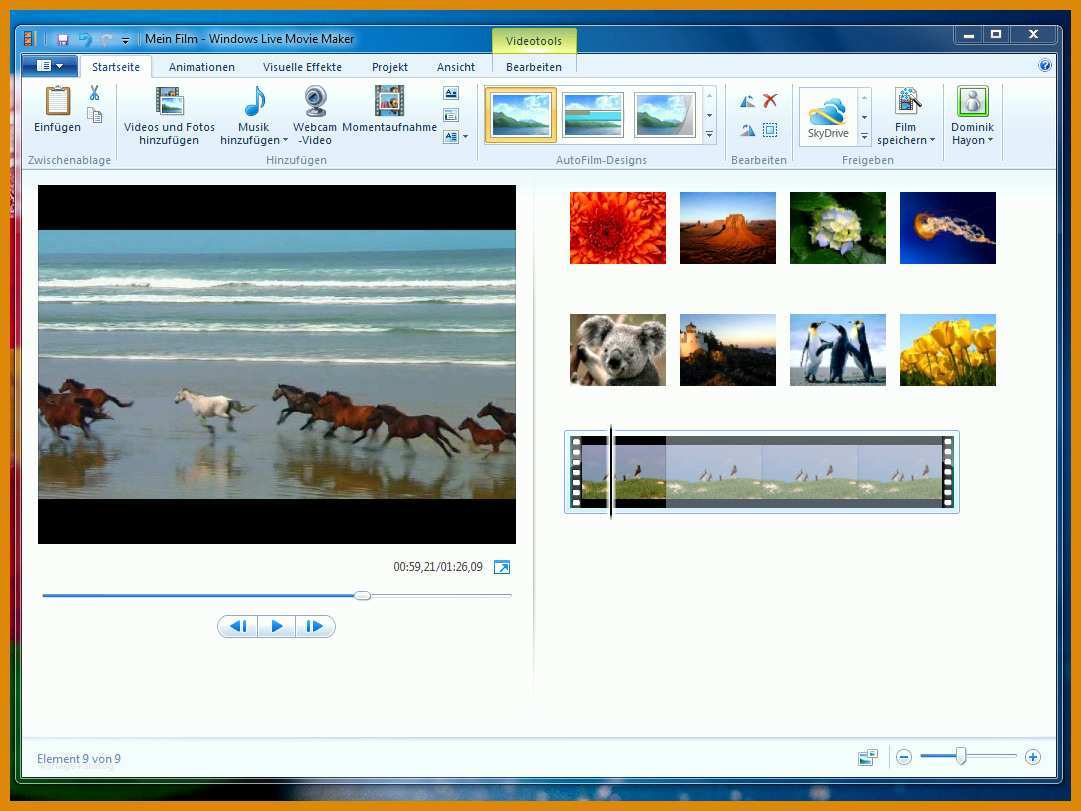
Task: Rotate right with the lower rotate icon
Action: [747, 130]
